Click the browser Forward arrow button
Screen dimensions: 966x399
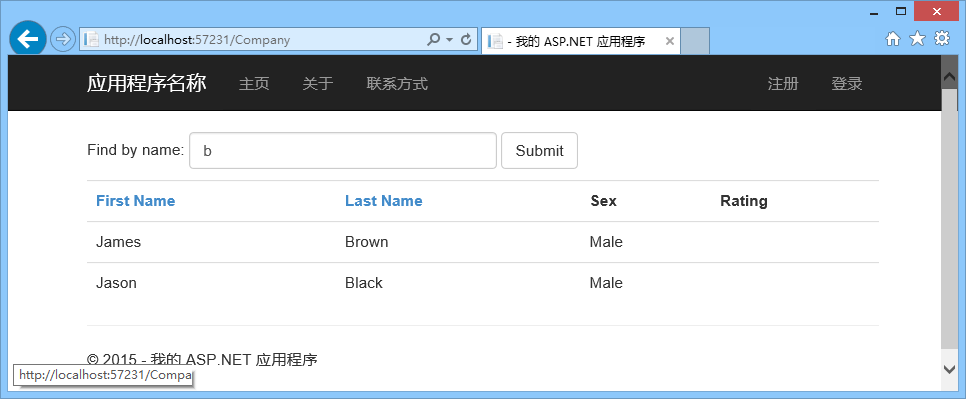(x=62, y=39)
